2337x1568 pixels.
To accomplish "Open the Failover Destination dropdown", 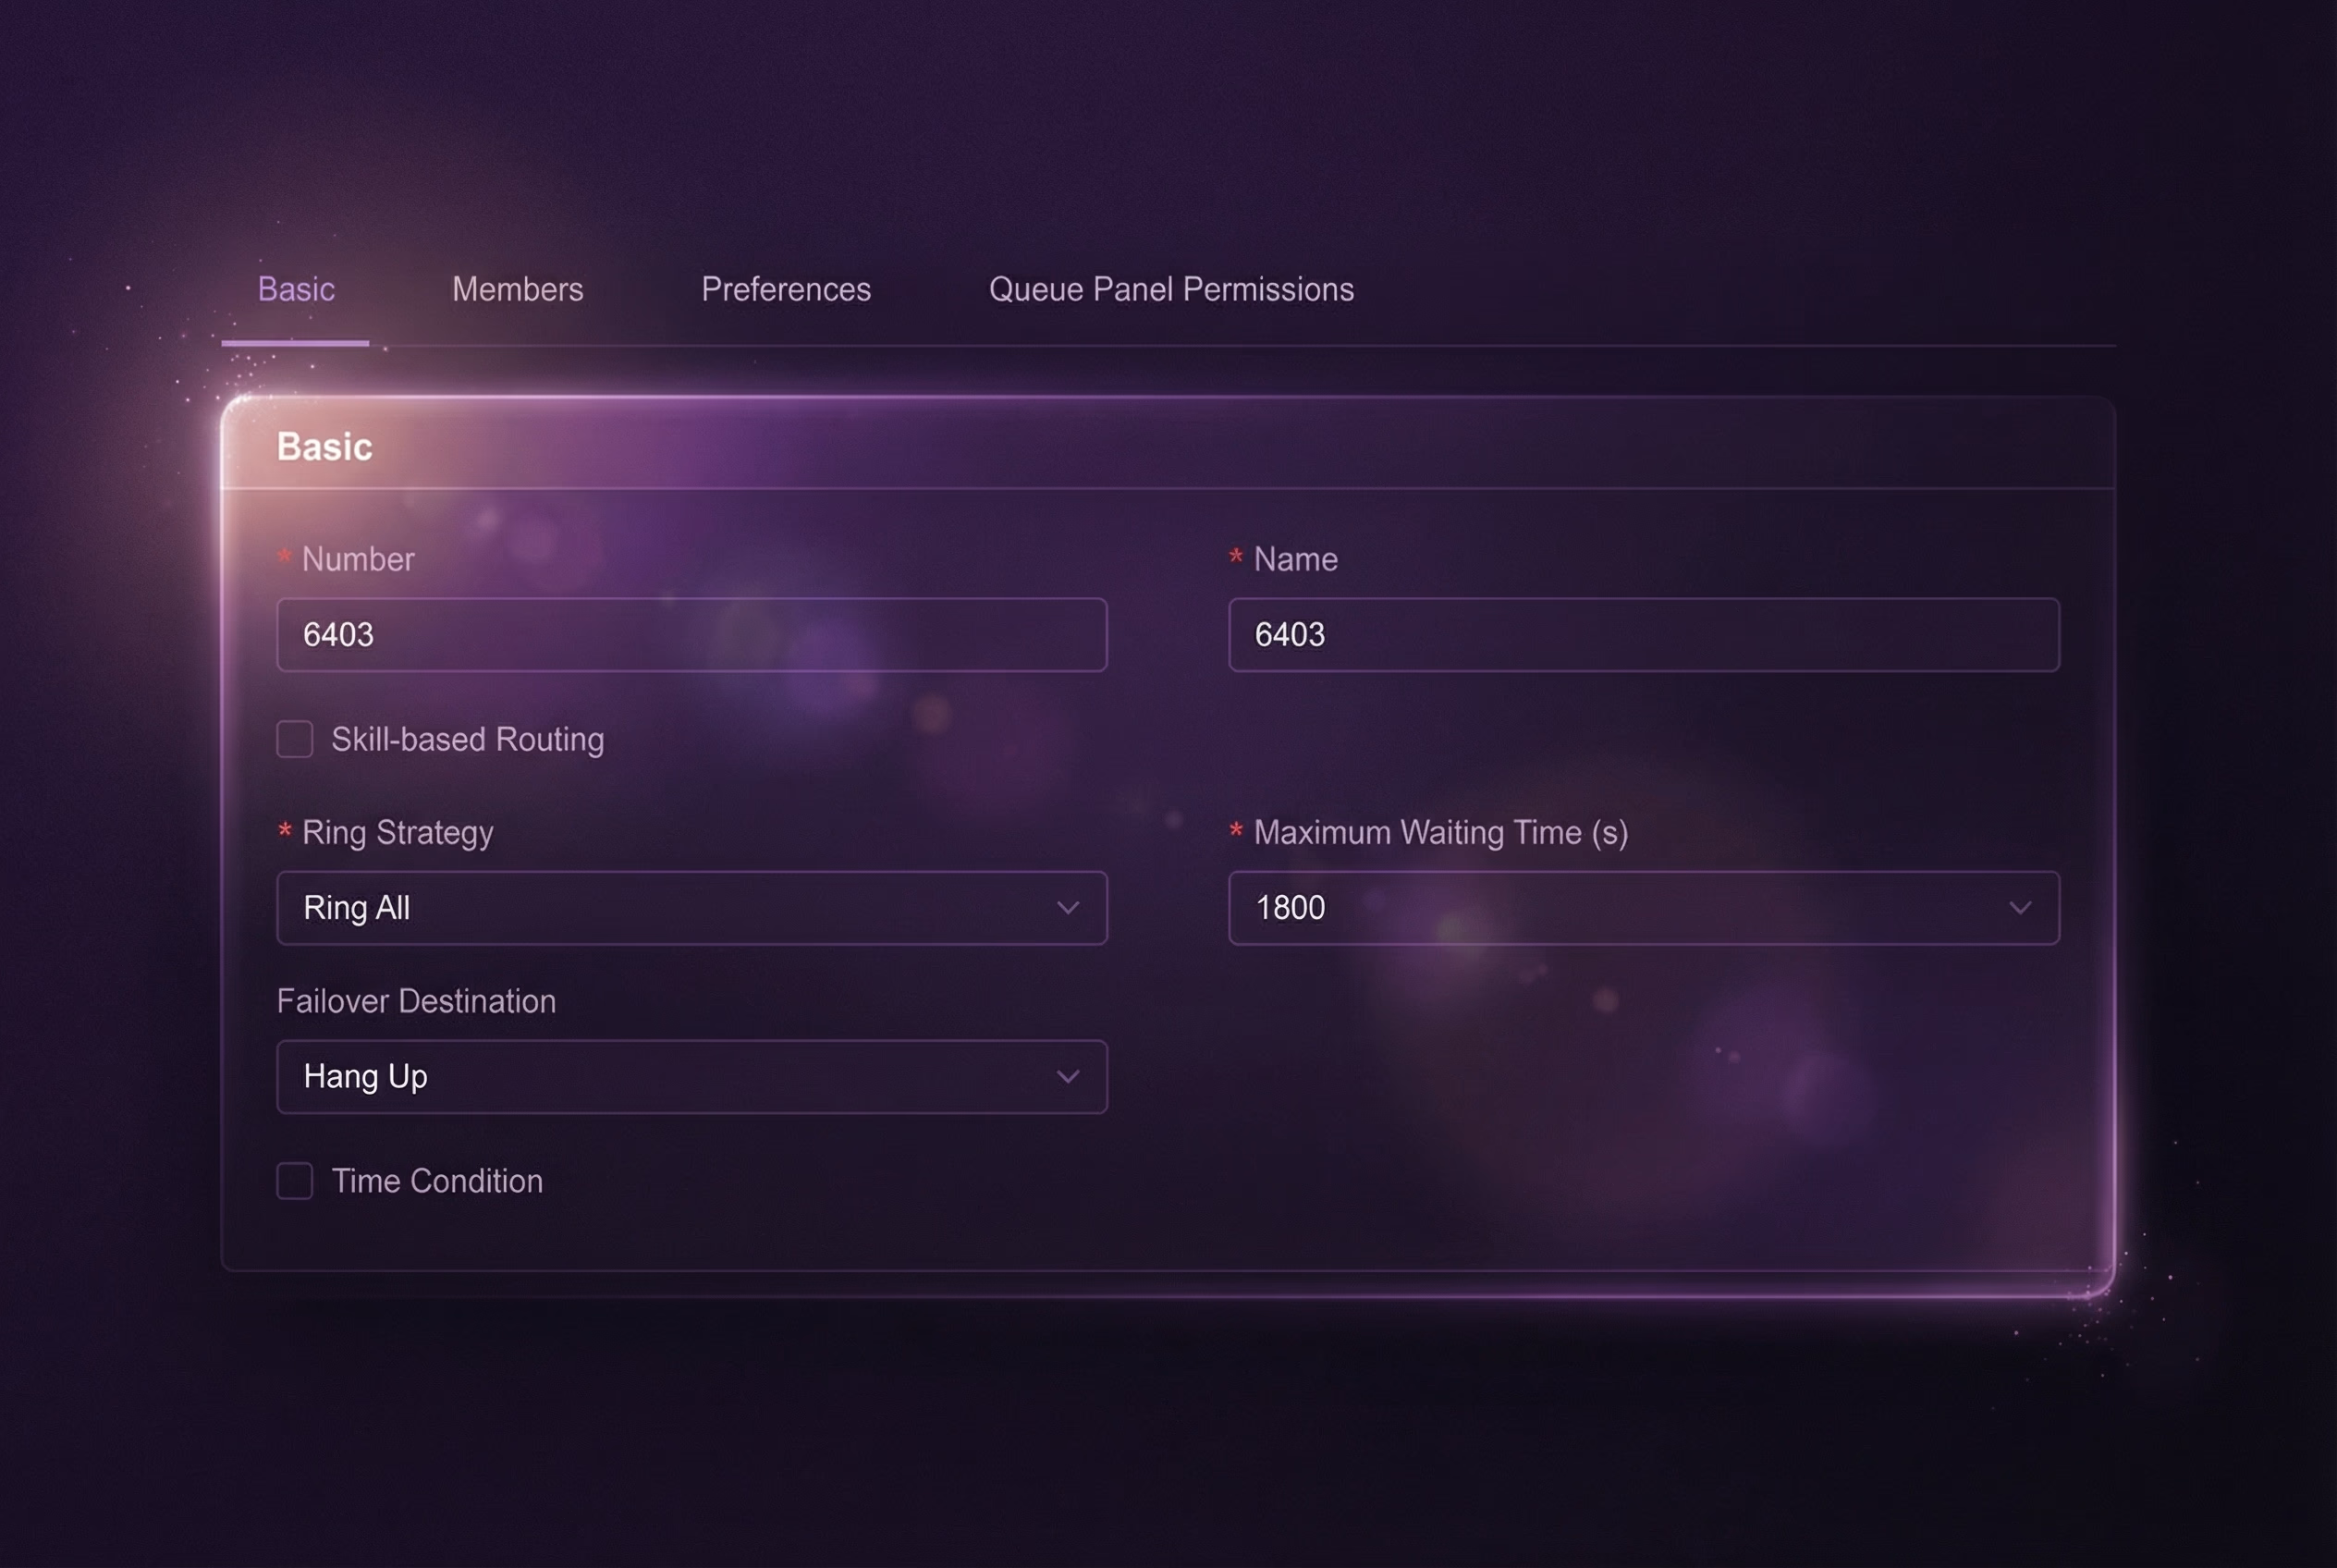I will (x=690, y=1077).
